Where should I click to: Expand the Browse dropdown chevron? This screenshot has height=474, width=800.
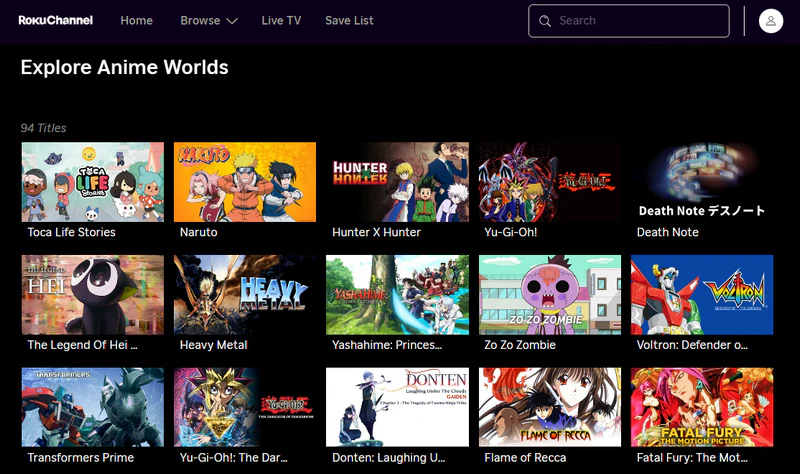[232, 21]
